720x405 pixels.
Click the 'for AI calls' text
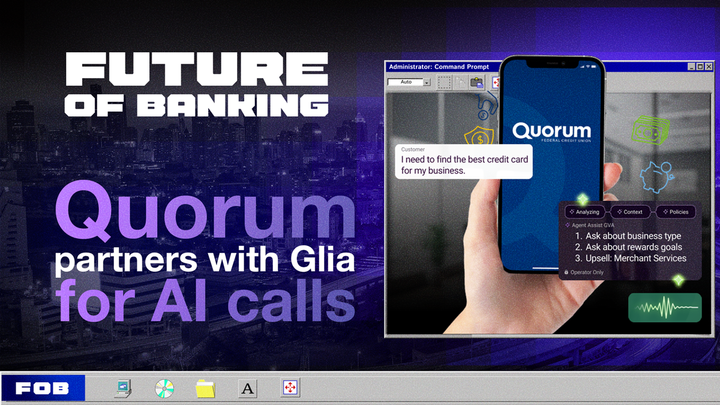coord(205,302)
